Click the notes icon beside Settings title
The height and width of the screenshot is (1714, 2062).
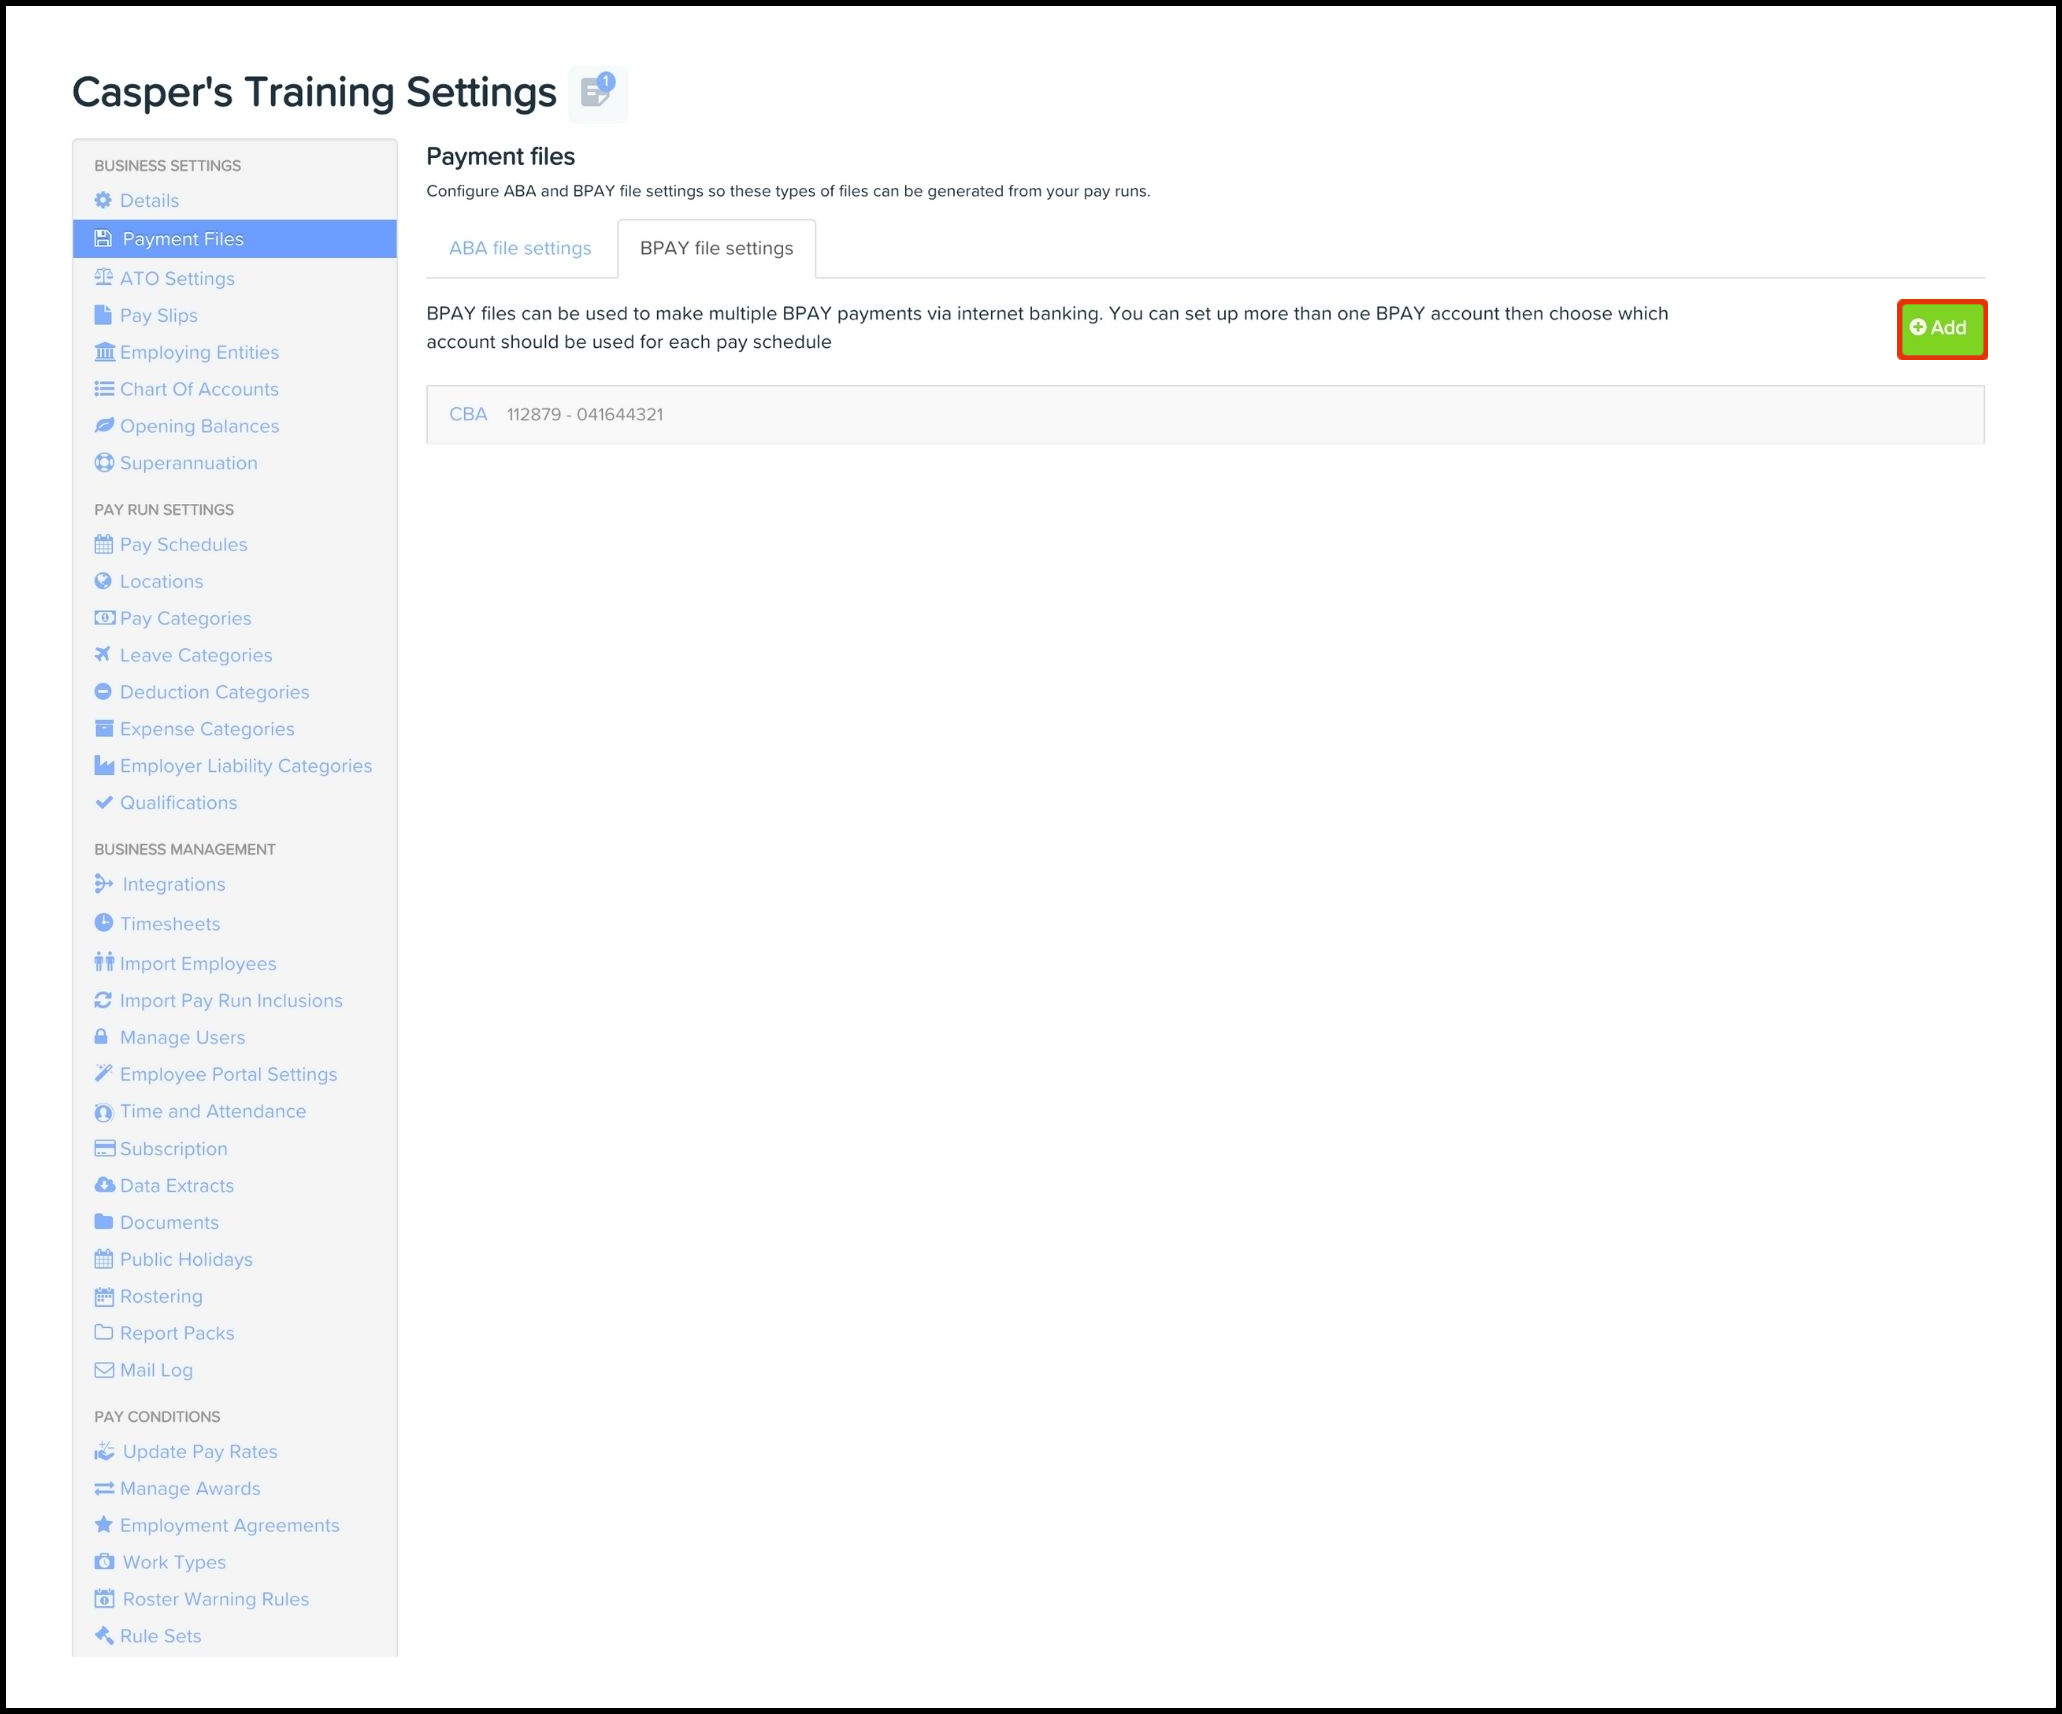click(x=597, y=94)
